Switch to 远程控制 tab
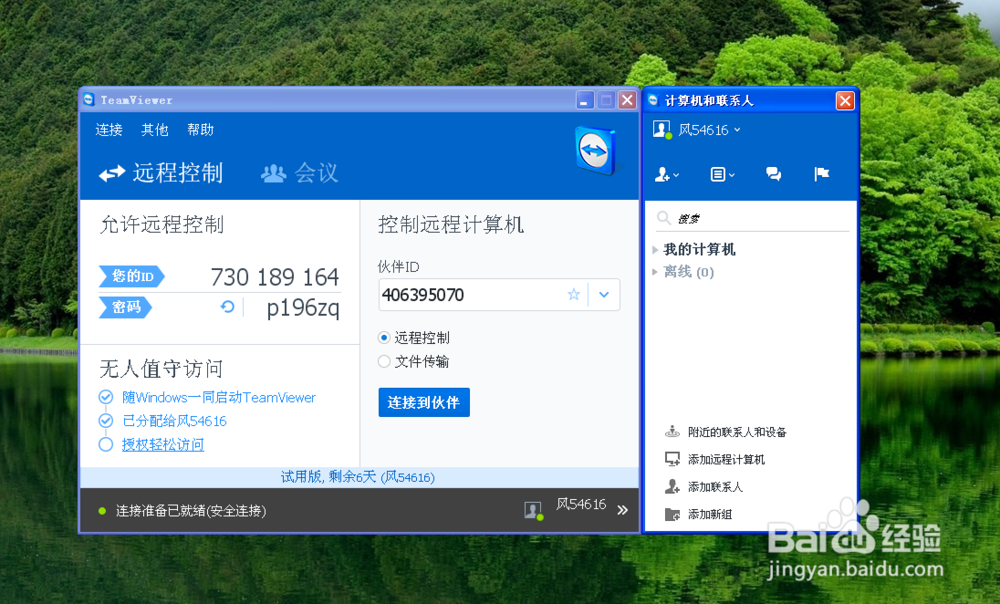Screen dimensions: 1000x604 click(161, 173)
